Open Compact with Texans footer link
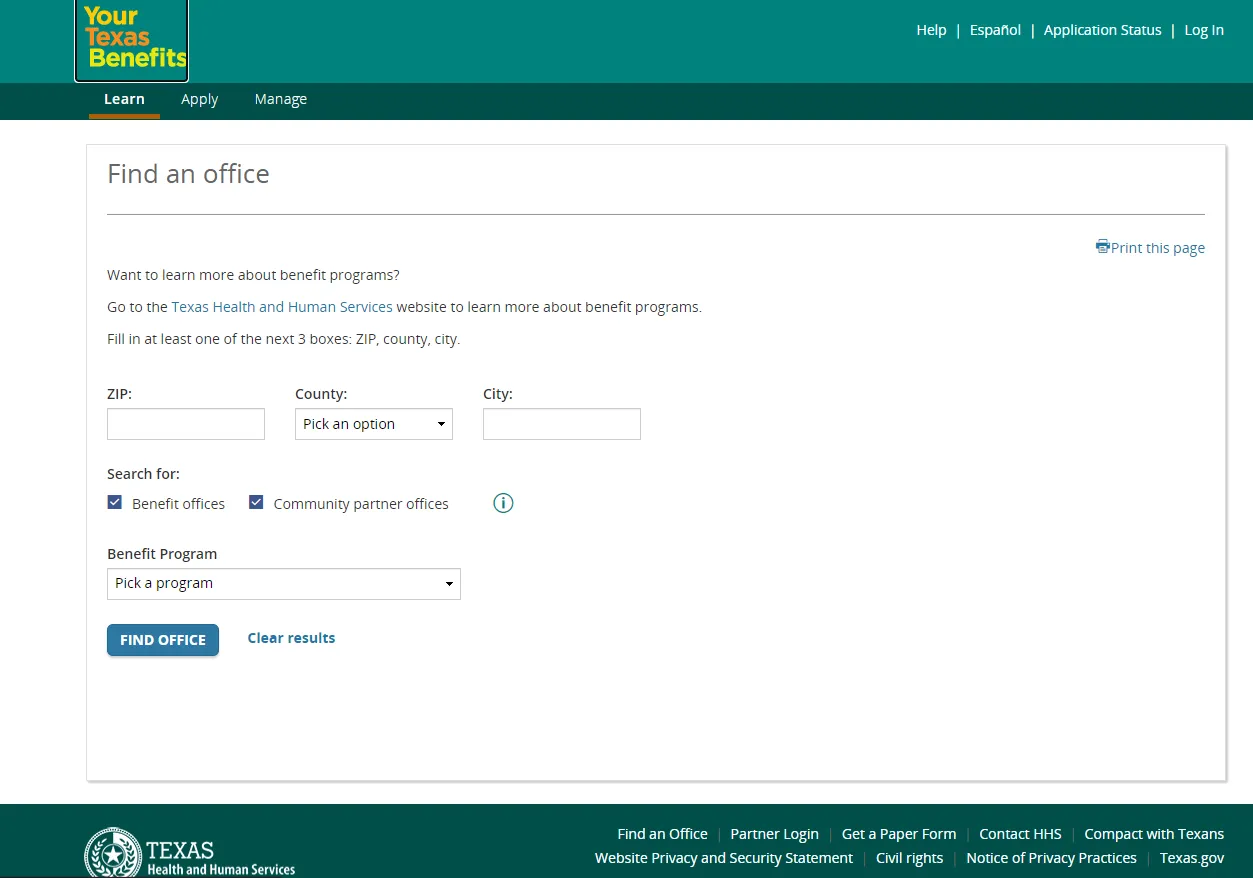The height and width of the screenshot is (878, 1253). (1154, 834)
